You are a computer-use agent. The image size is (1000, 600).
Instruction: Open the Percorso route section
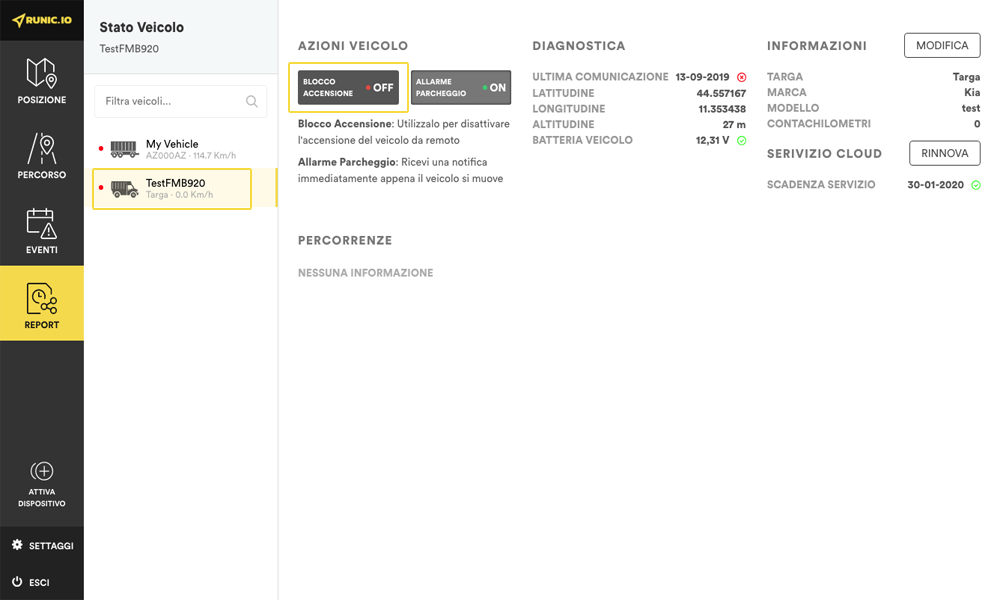coord(42,156)
